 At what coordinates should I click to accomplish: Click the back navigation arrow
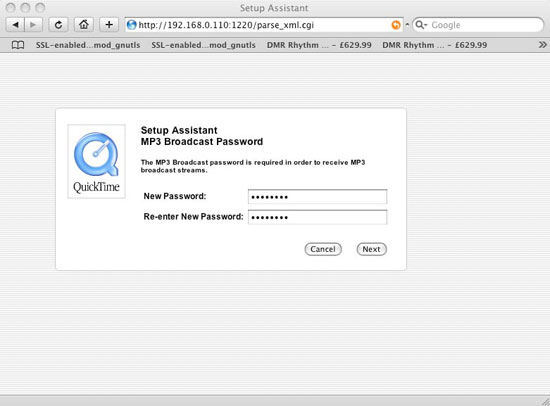click(x=15, y=25)
